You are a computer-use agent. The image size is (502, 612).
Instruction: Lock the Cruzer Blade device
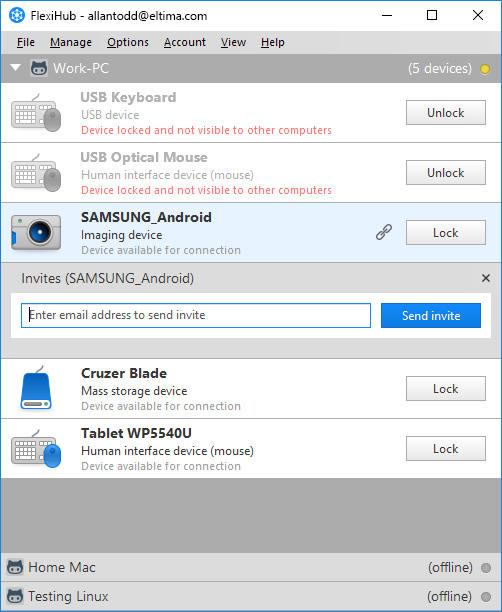[446, 389]
